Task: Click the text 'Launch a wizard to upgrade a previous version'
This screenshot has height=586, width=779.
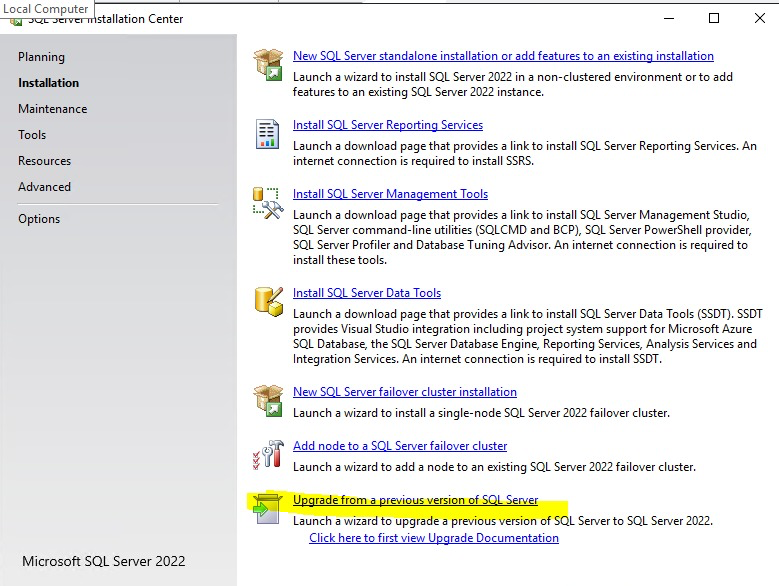Action: (x=415, y=521)
